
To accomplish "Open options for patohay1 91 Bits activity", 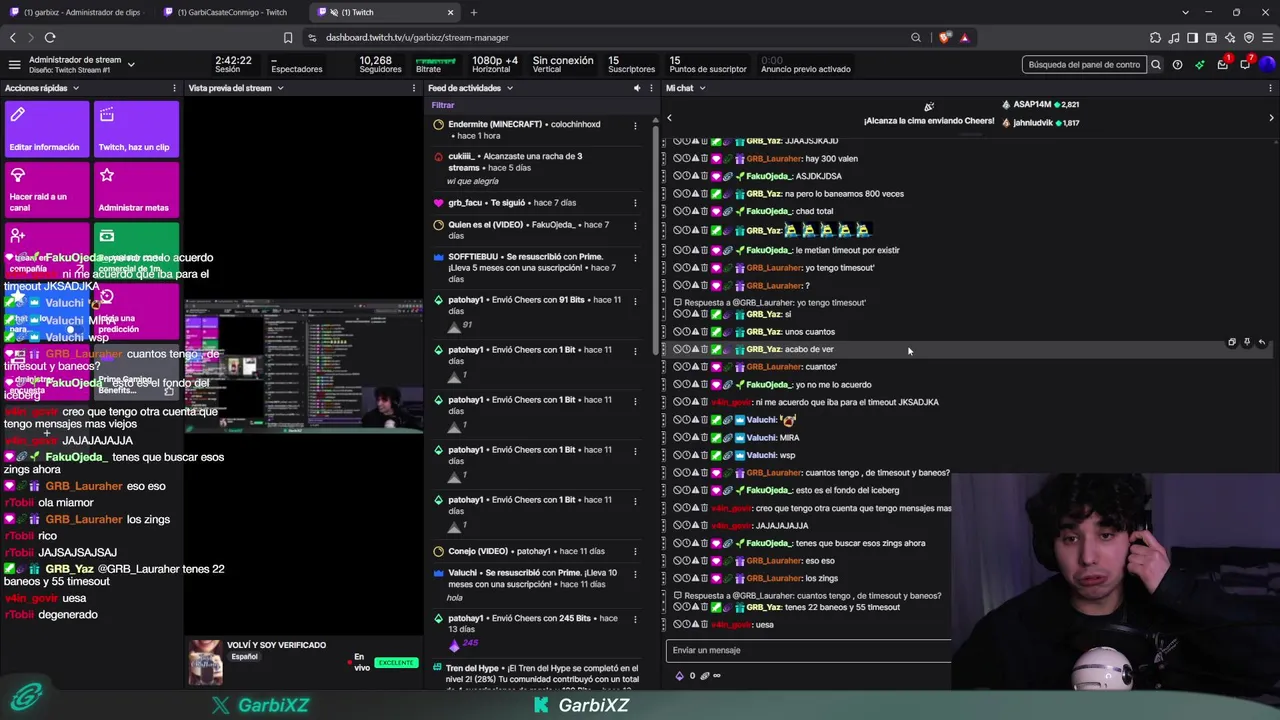I will pyautogui.click(x=635, y=301).
